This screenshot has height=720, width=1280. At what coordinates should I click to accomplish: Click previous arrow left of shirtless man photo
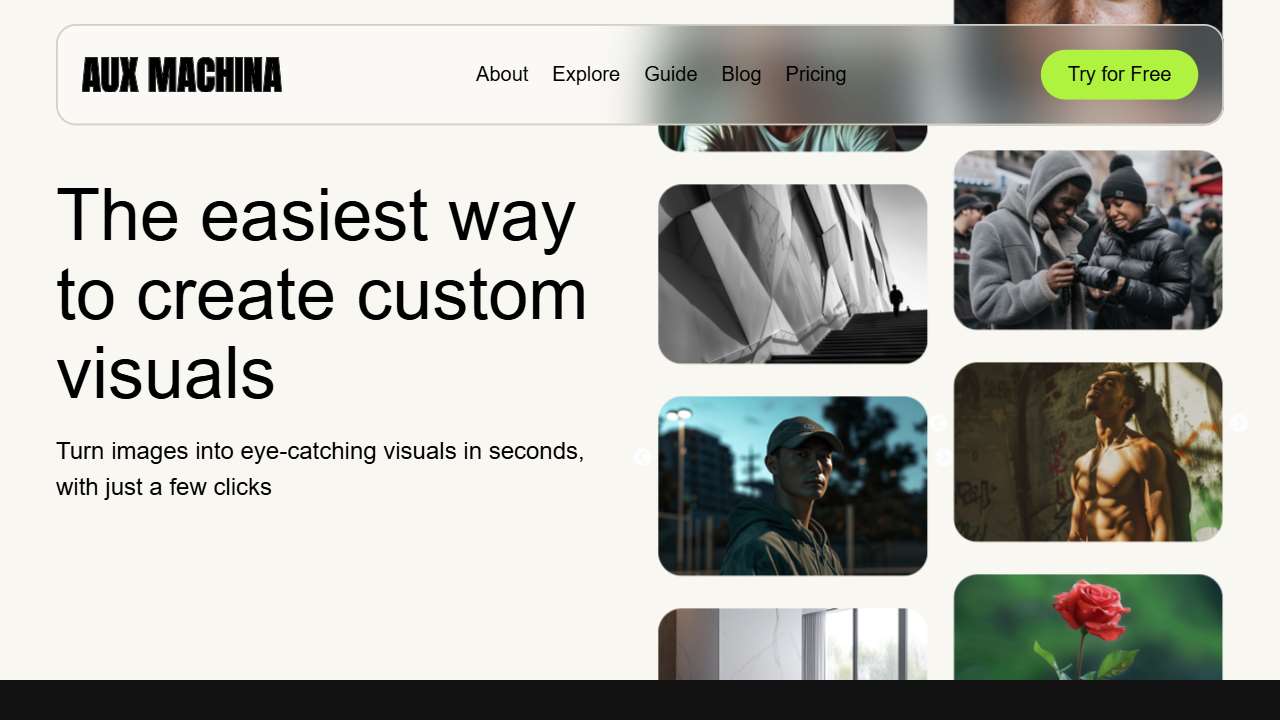point(938,423)
